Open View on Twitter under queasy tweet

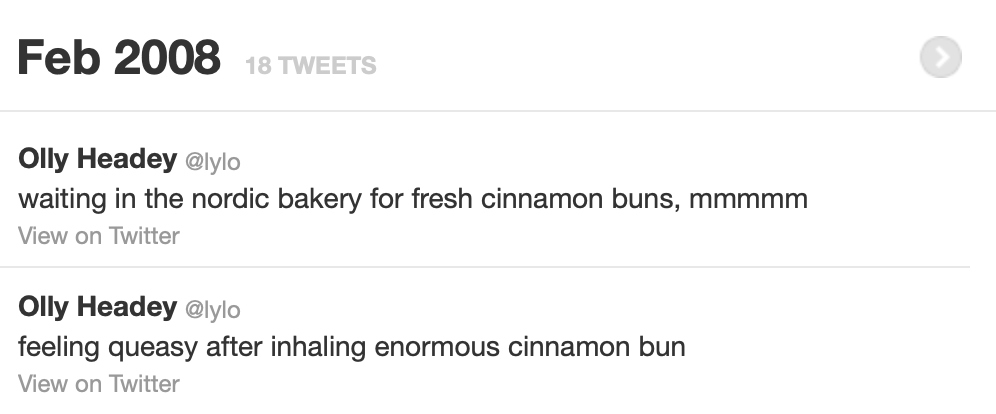[x=99, y=384]
